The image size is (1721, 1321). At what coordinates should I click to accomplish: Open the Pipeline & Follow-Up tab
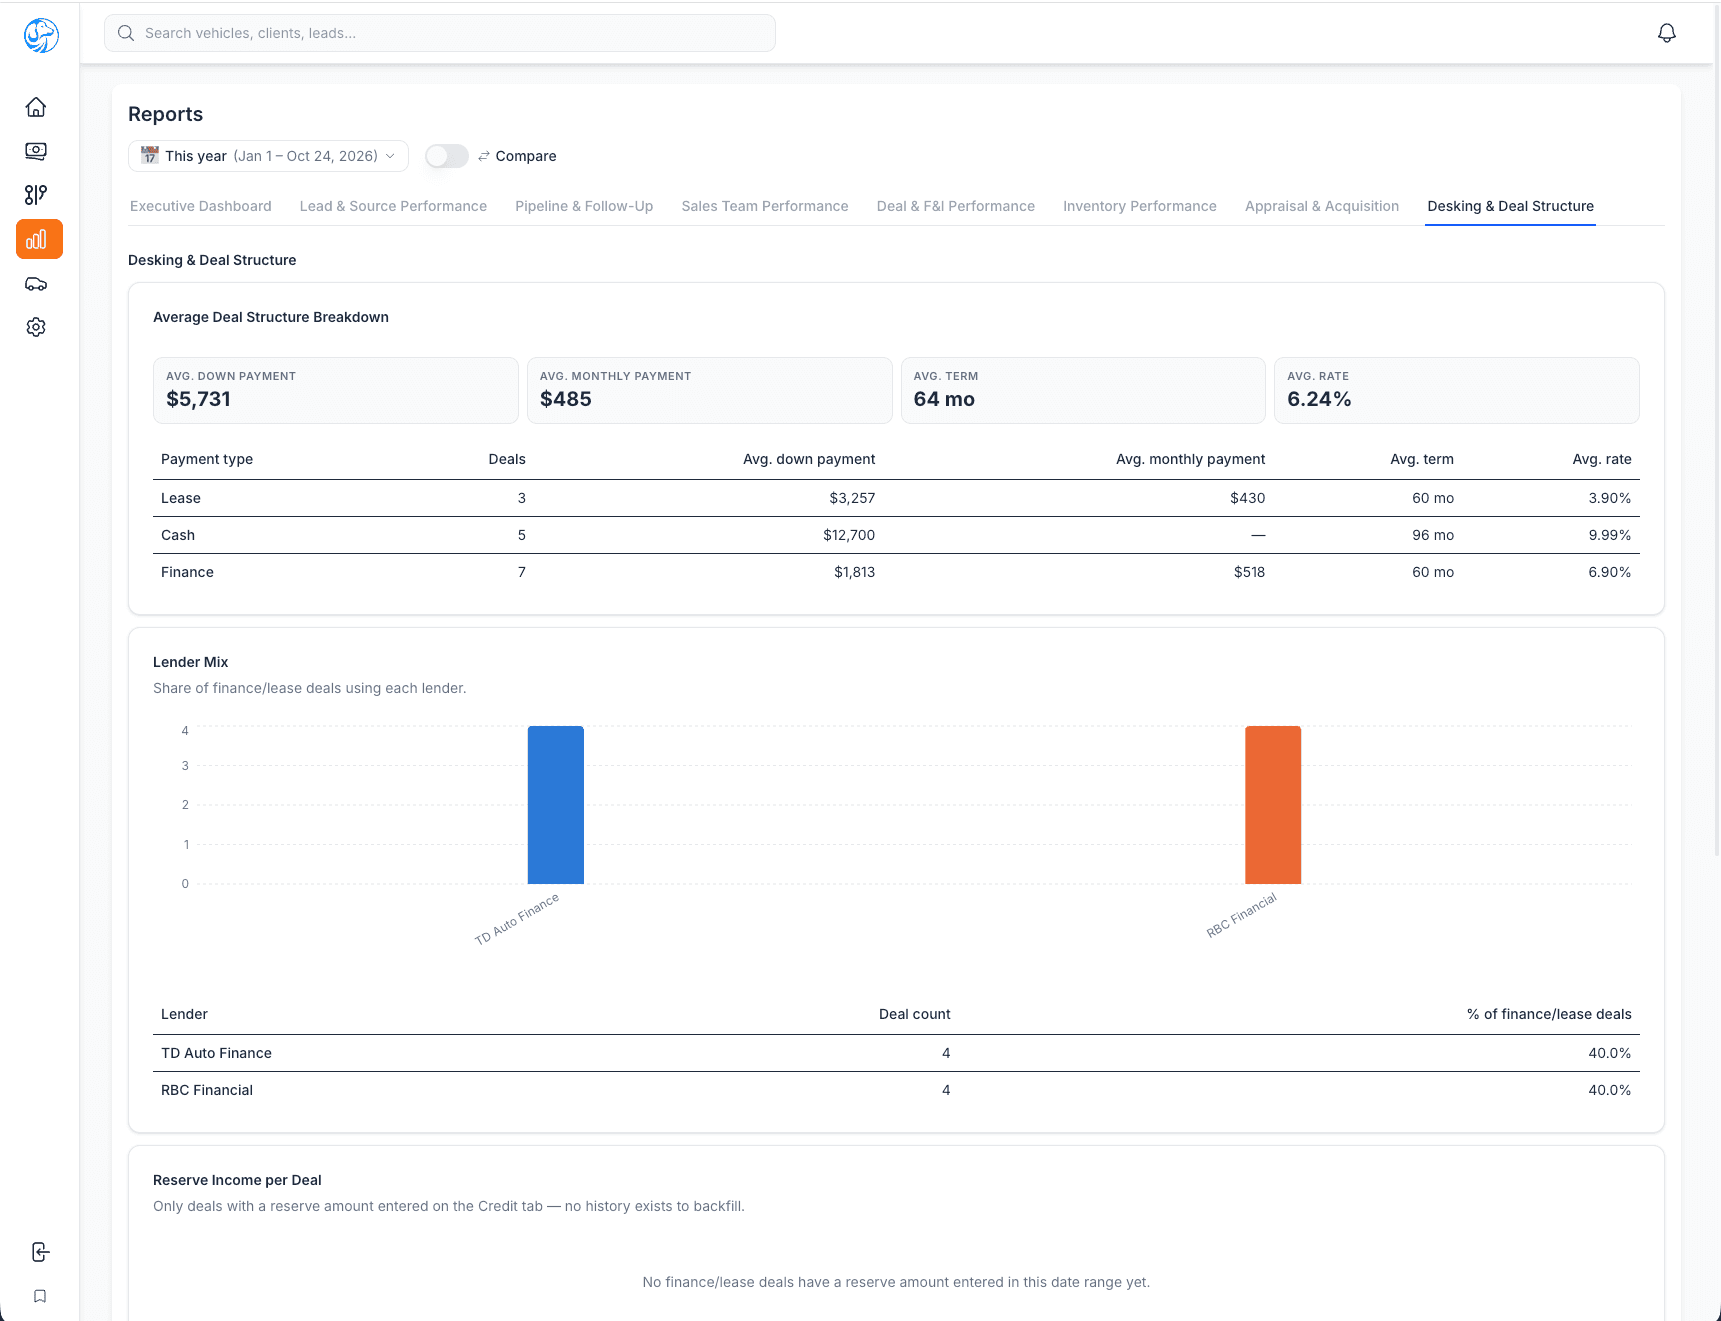click(584, 206)
